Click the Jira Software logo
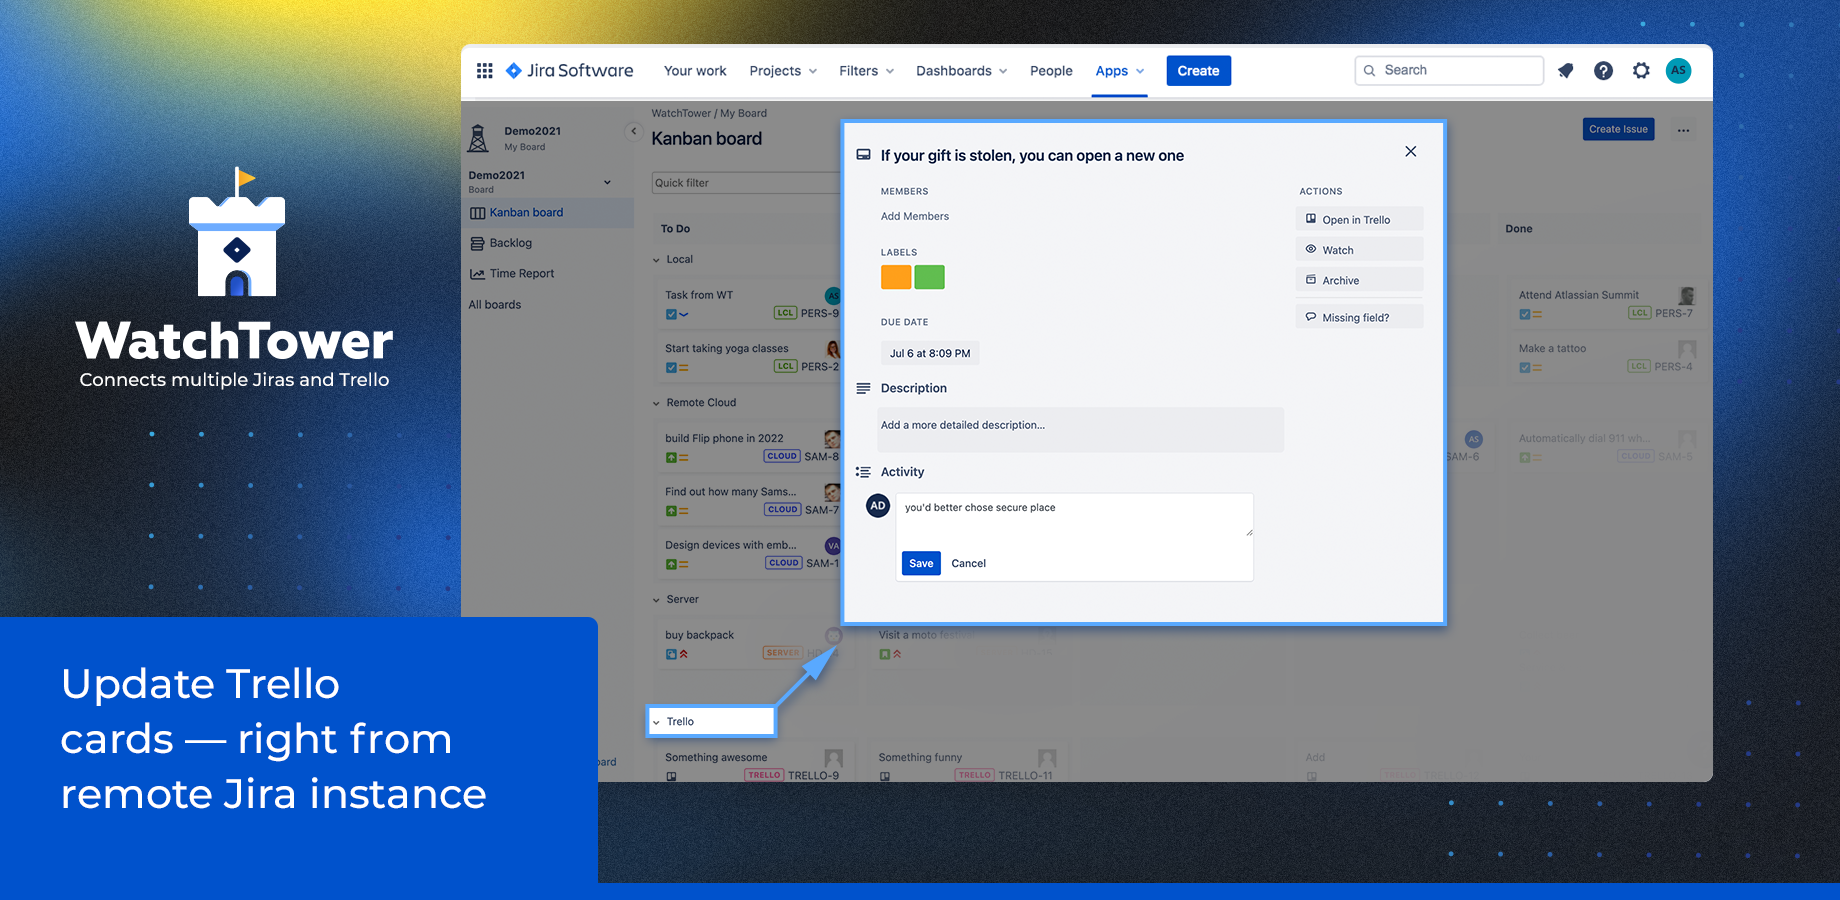Viewport: 1840px width, 900px height. (x=569, y=71)
